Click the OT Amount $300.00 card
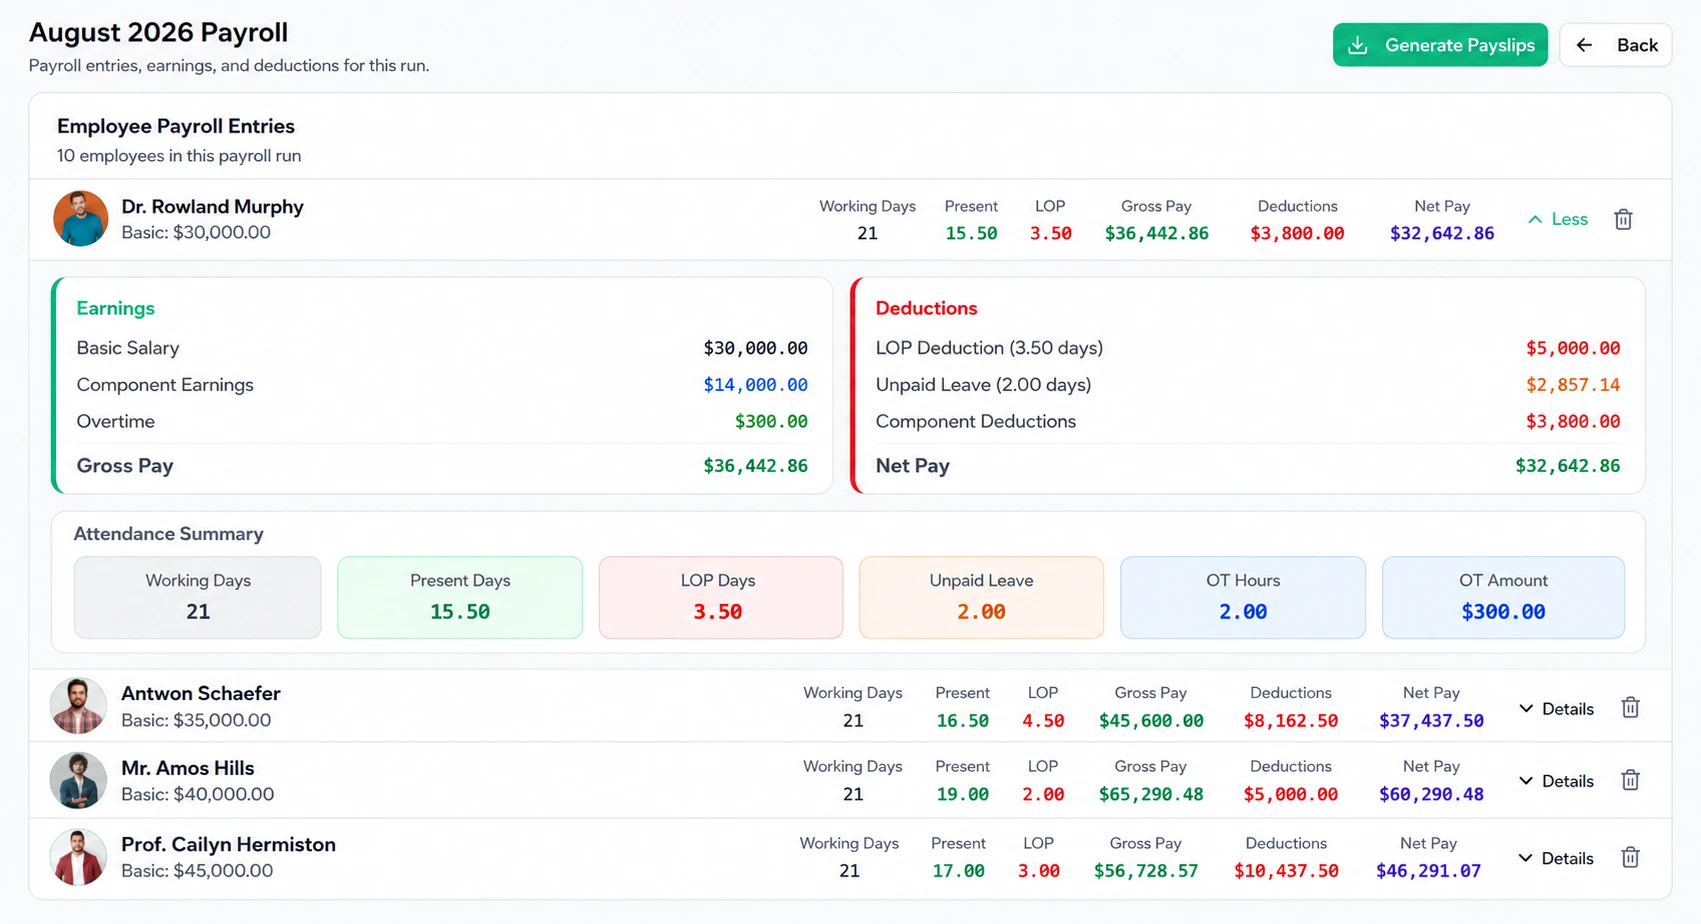1701x924 pixels. [x=1503, y=597]
